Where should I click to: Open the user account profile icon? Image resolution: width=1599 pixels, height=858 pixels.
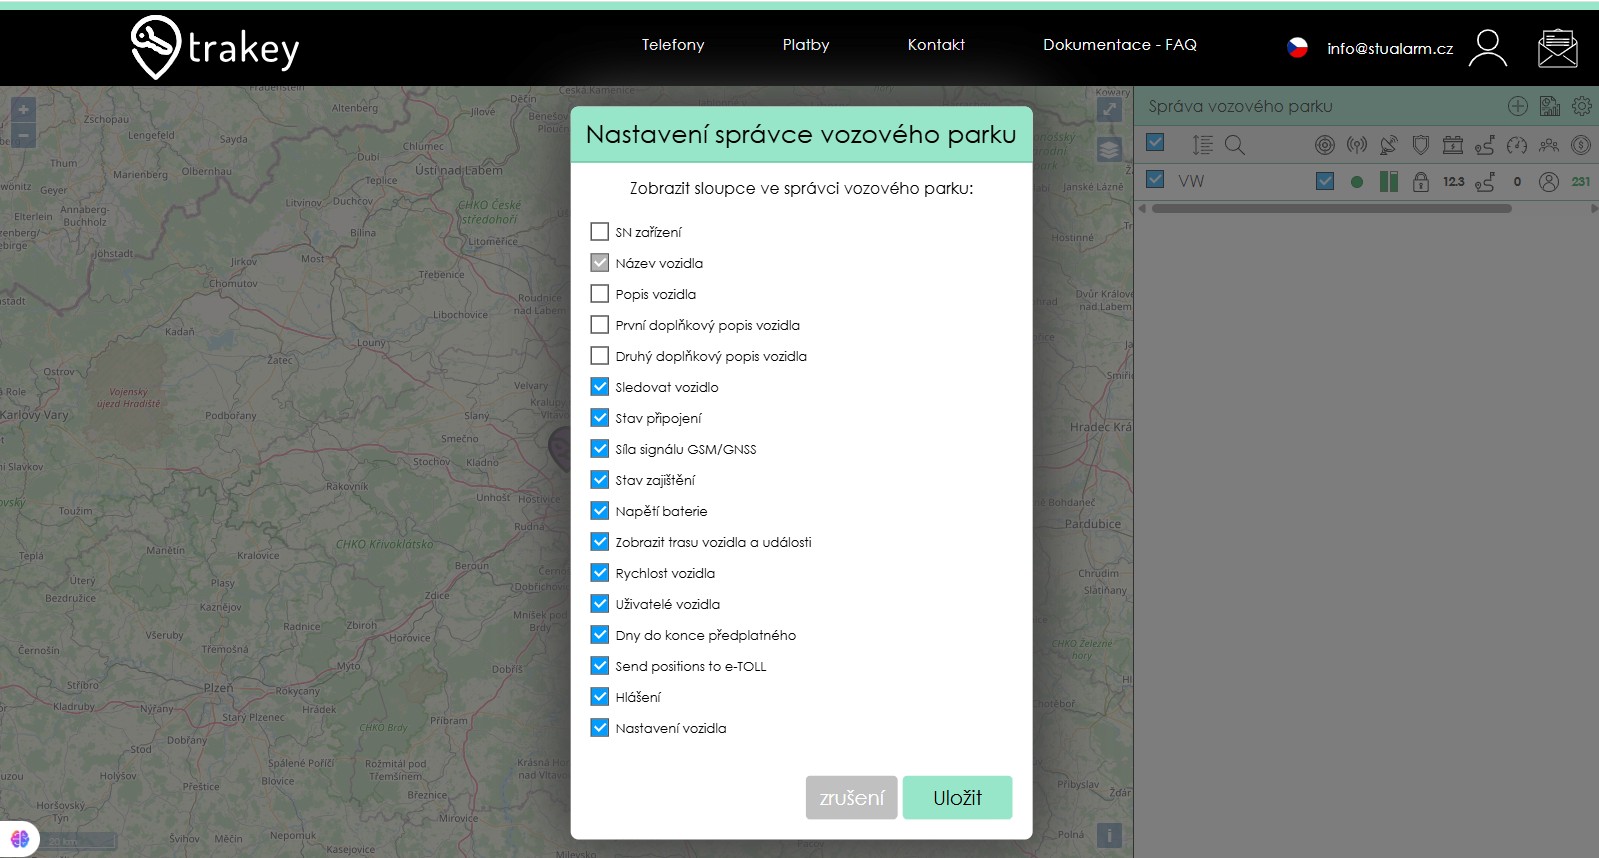click(1487, 48)
